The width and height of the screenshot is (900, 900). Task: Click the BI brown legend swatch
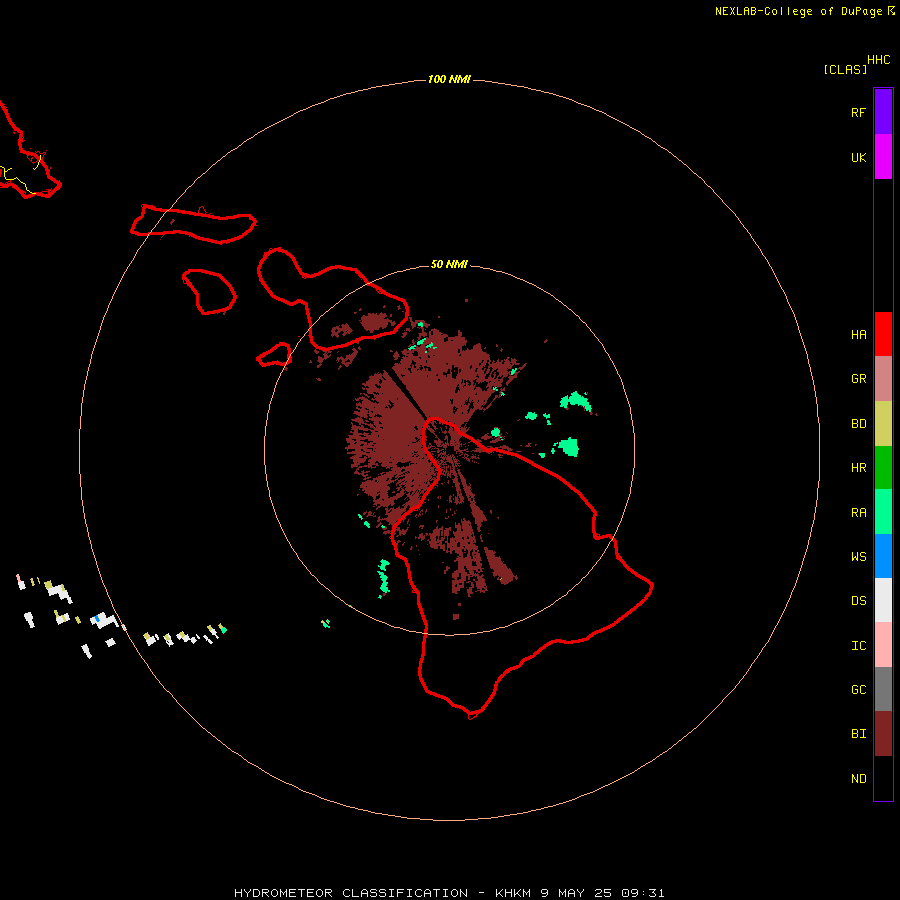(x=883, y=734)
